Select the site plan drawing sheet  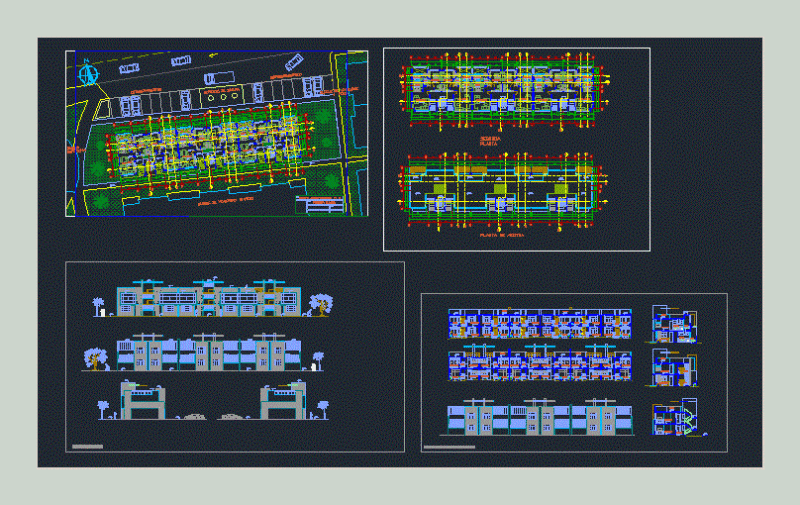click(x=216, y=133)
